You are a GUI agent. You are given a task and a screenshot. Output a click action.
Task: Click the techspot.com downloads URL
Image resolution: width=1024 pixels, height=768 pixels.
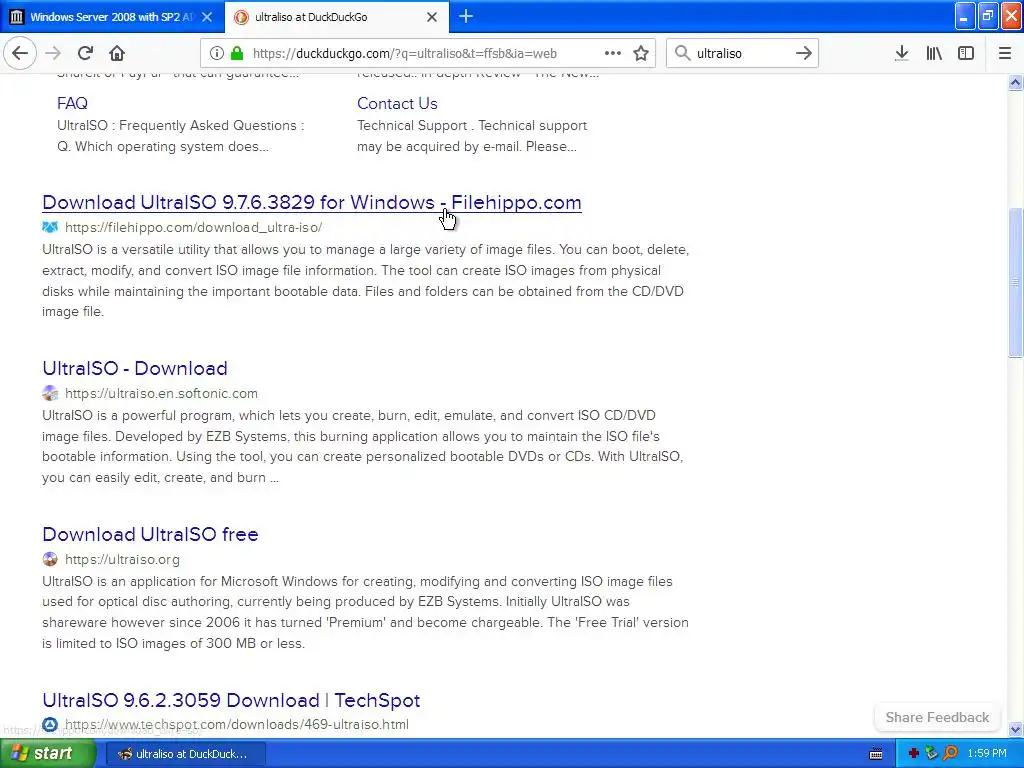tap(236, 724)
